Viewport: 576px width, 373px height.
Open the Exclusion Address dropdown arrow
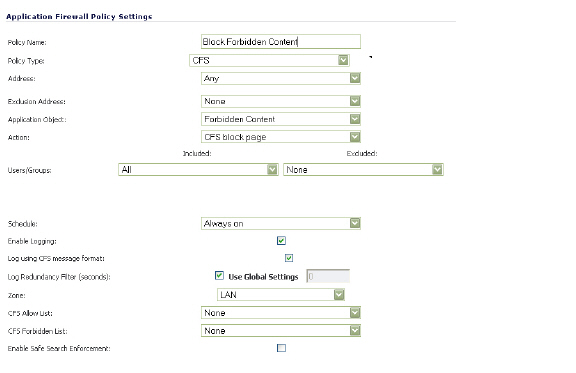click(355, 101)
